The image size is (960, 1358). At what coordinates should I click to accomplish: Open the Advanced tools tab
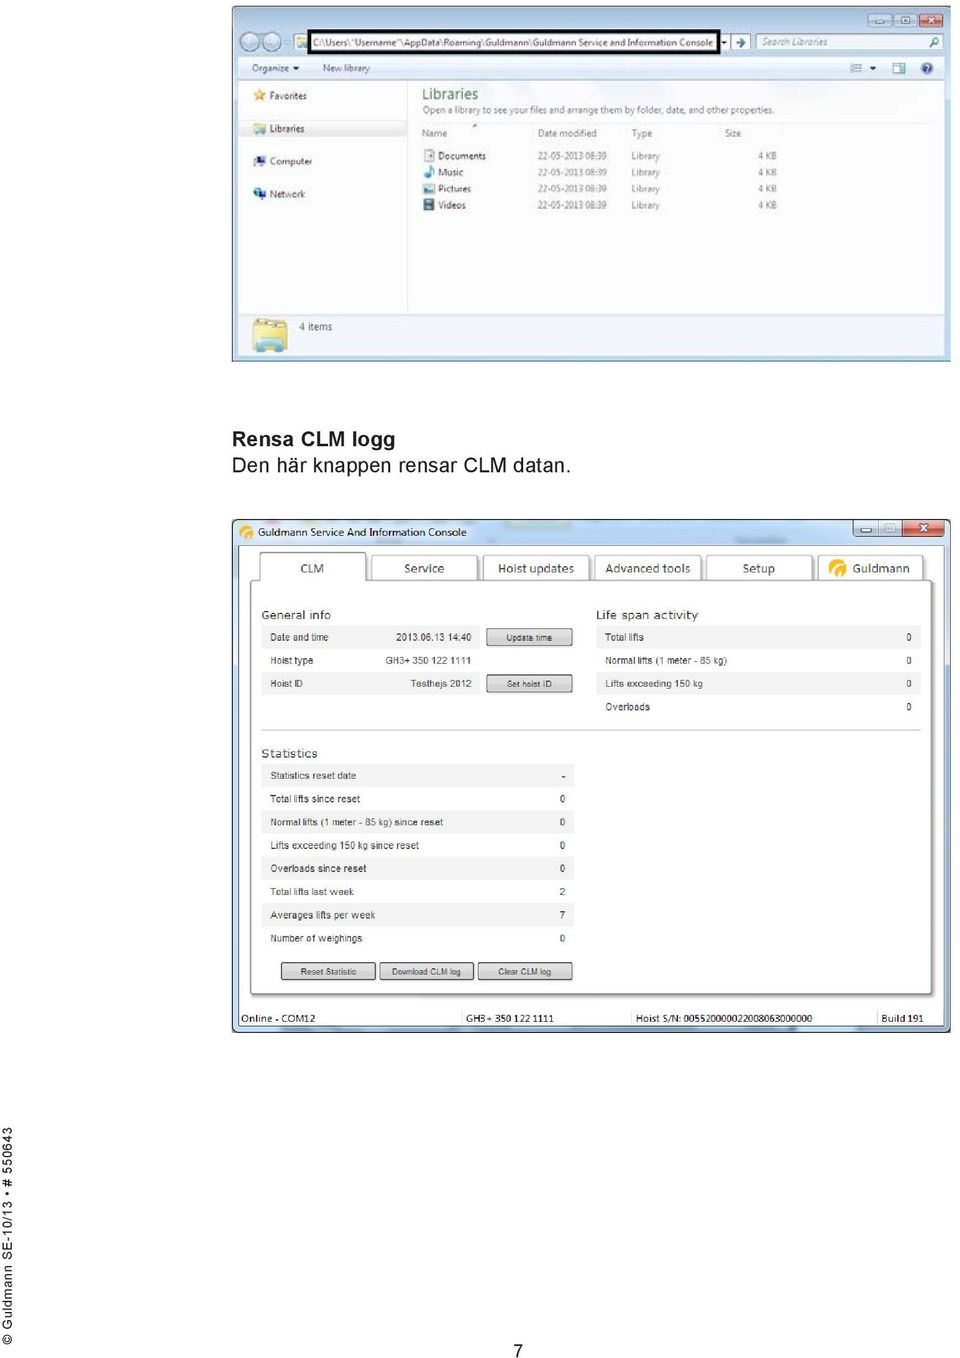tap(648, 568)
